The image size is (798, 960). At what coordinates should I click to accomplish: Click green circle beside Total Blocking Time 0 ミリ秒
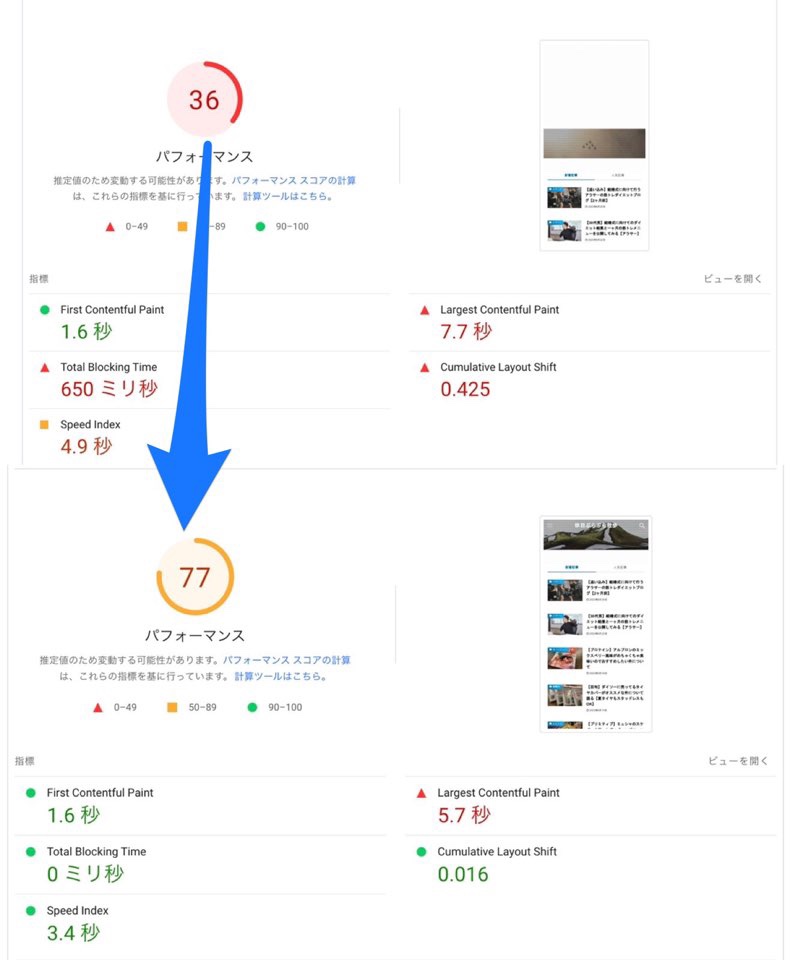click(x=31, y=852)
